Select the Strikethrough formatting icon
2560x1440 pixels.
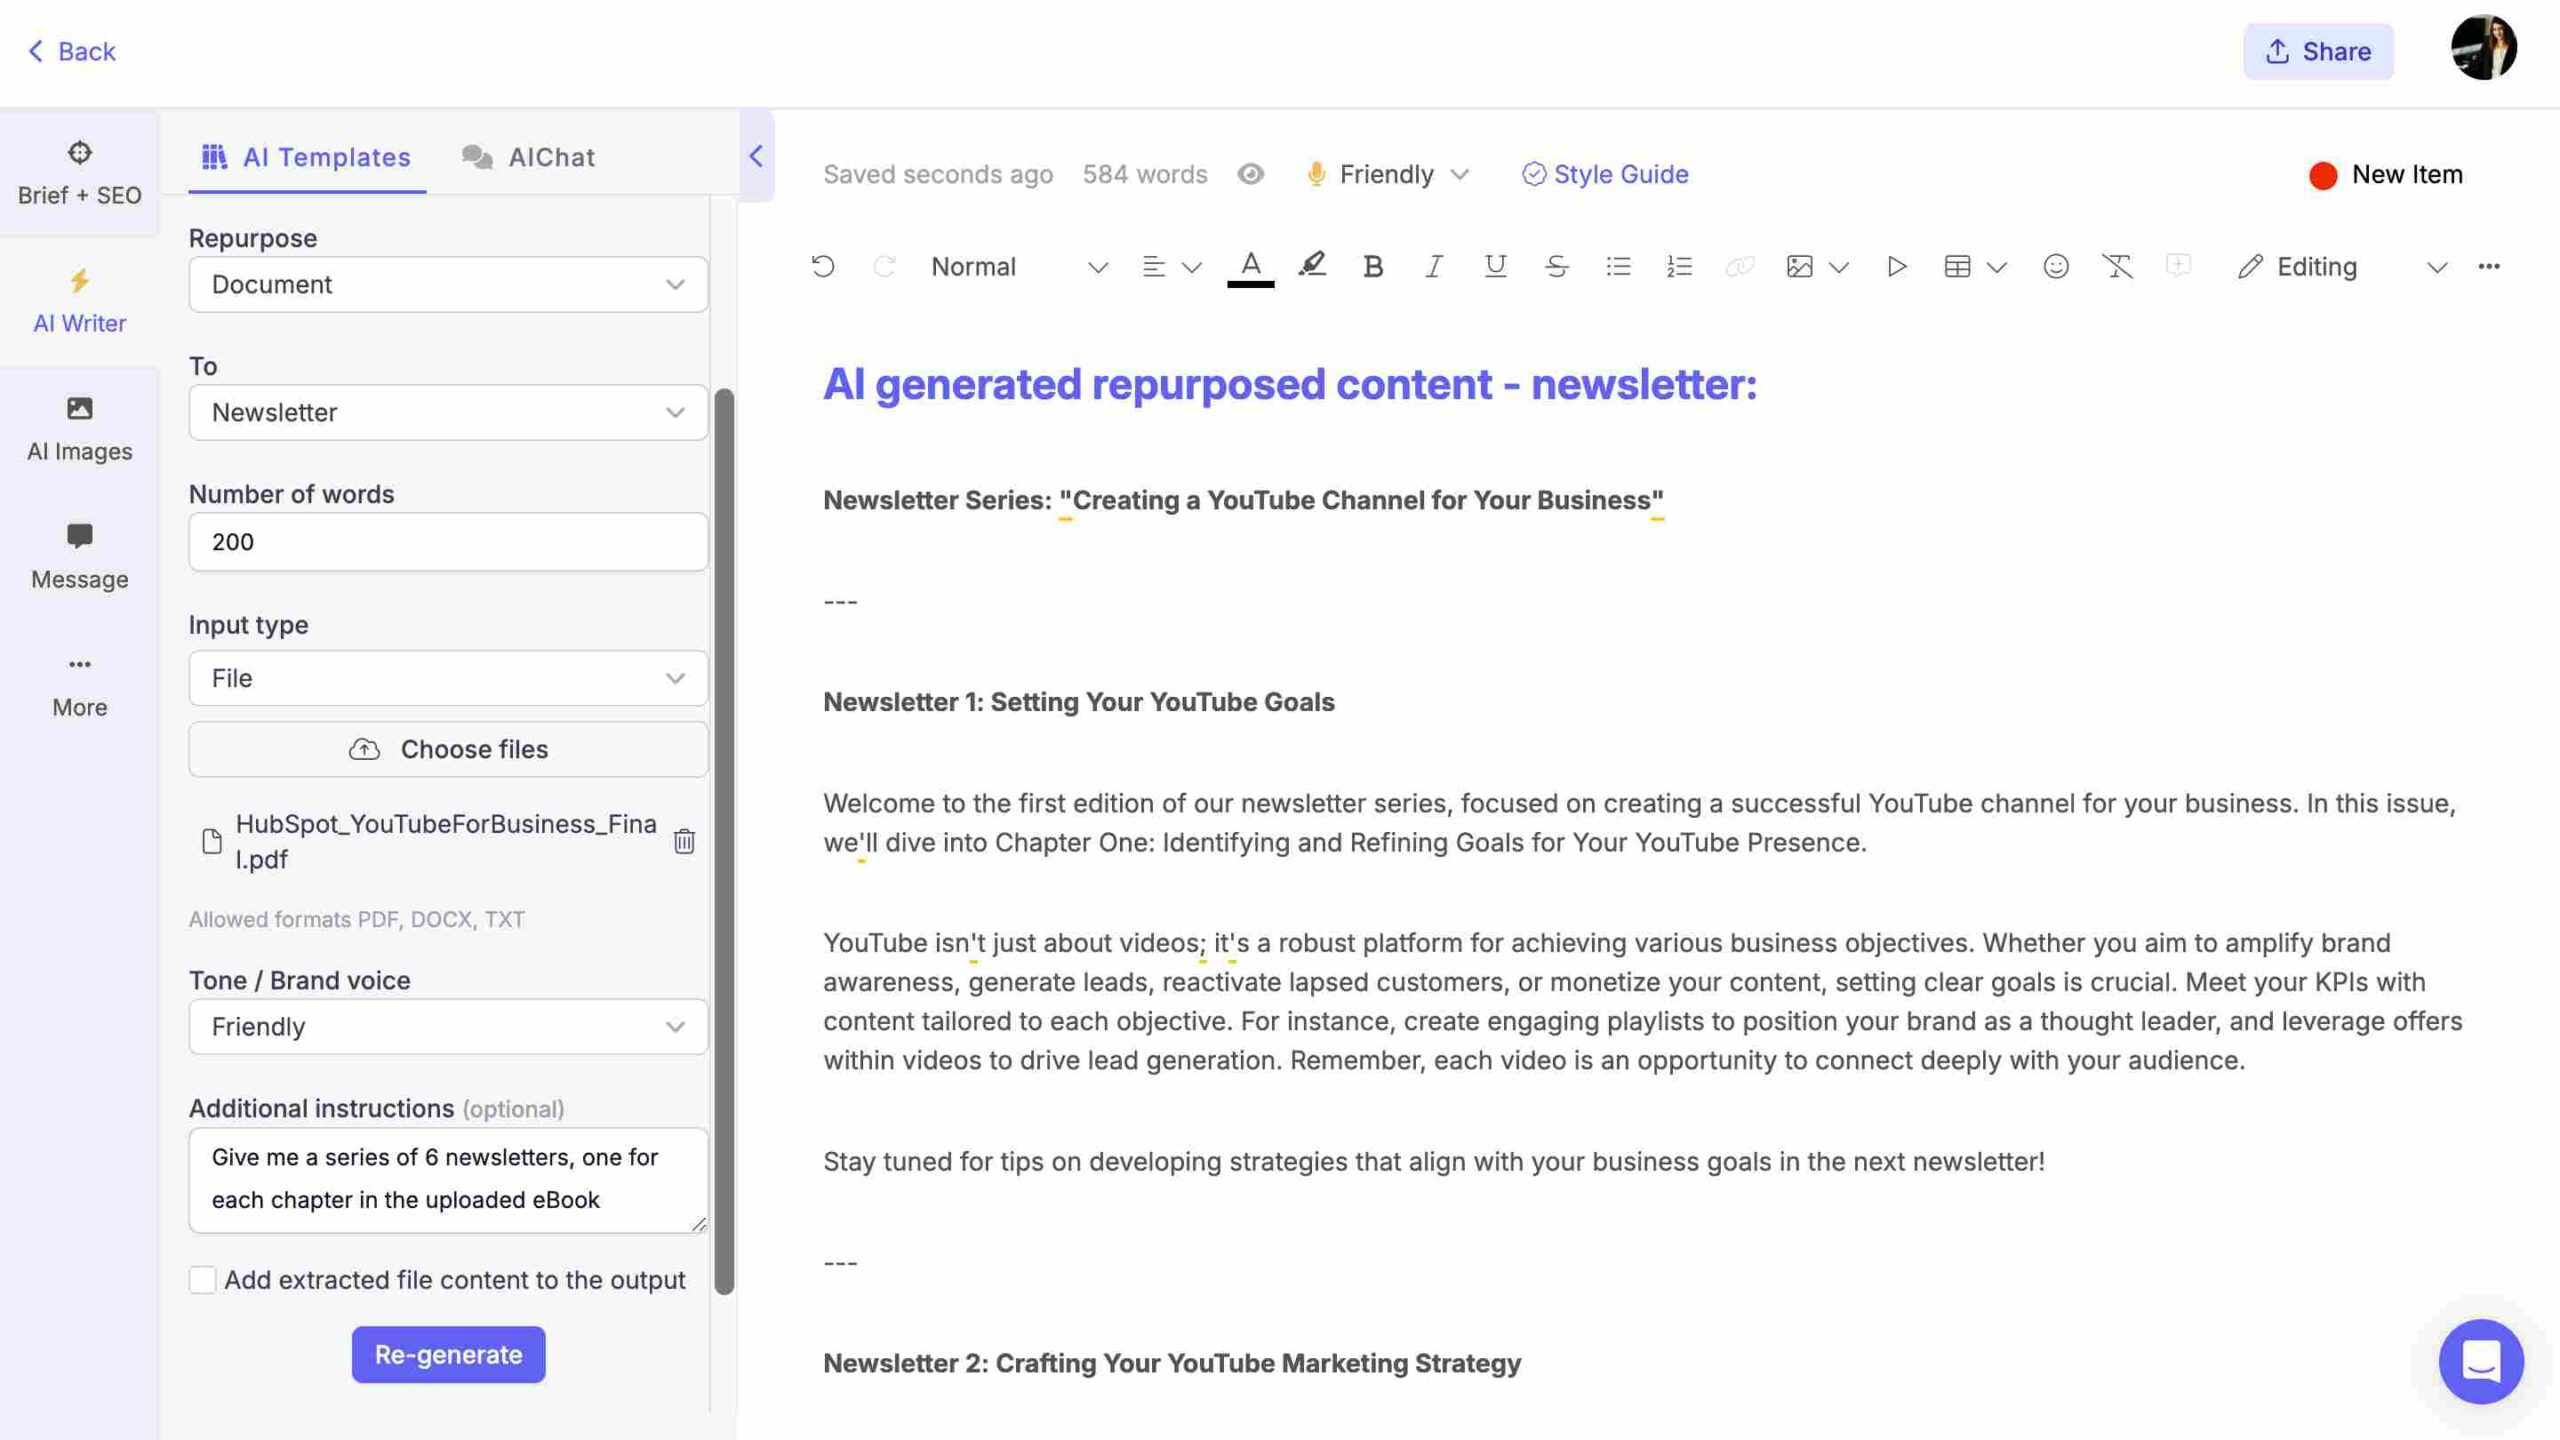tap(1554, 265)
